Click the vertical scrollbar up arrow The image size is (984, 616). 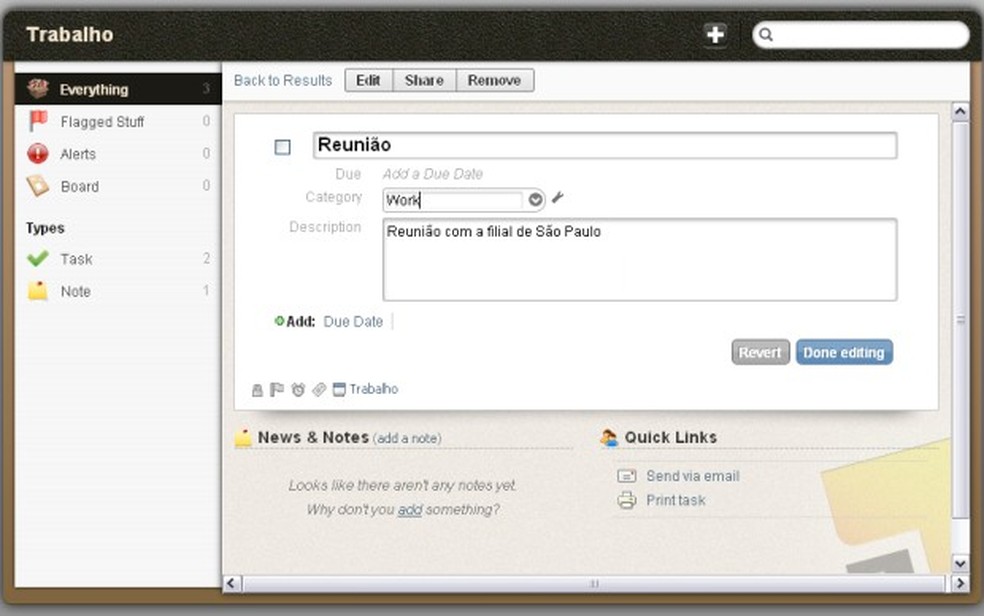[x=960, y=112]
